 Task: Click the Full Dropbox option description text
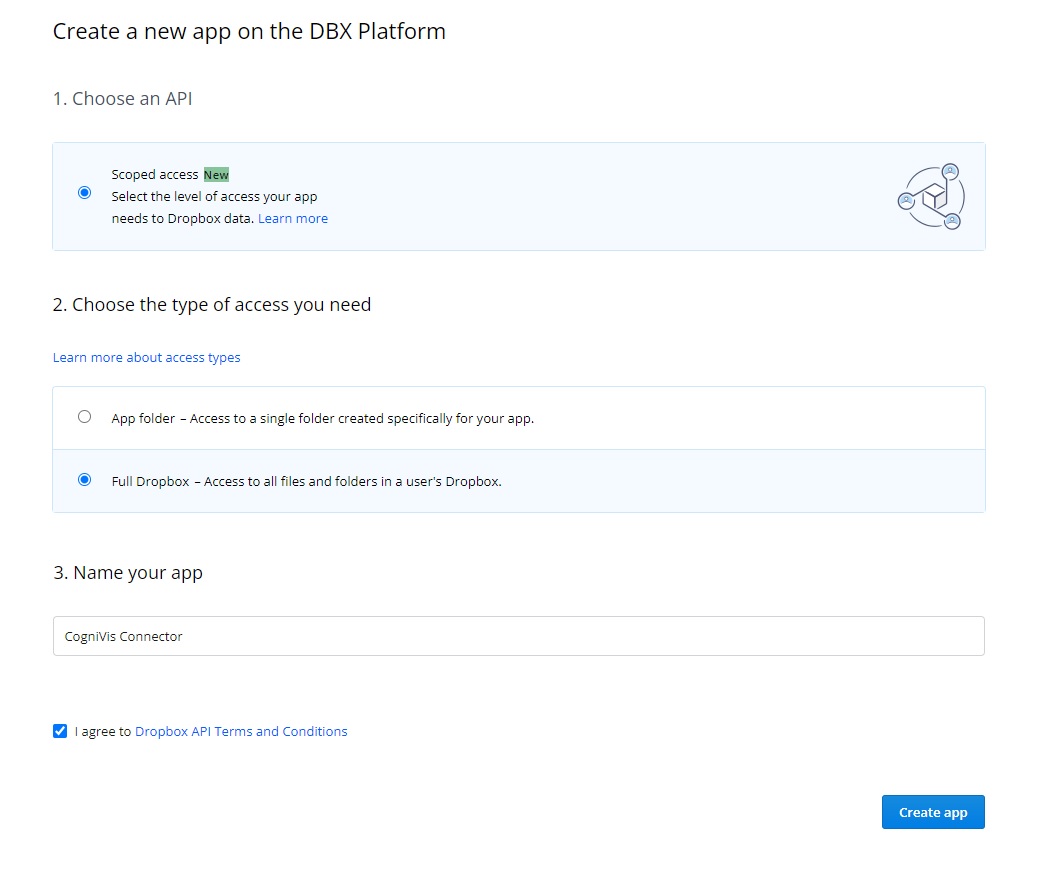306,481
